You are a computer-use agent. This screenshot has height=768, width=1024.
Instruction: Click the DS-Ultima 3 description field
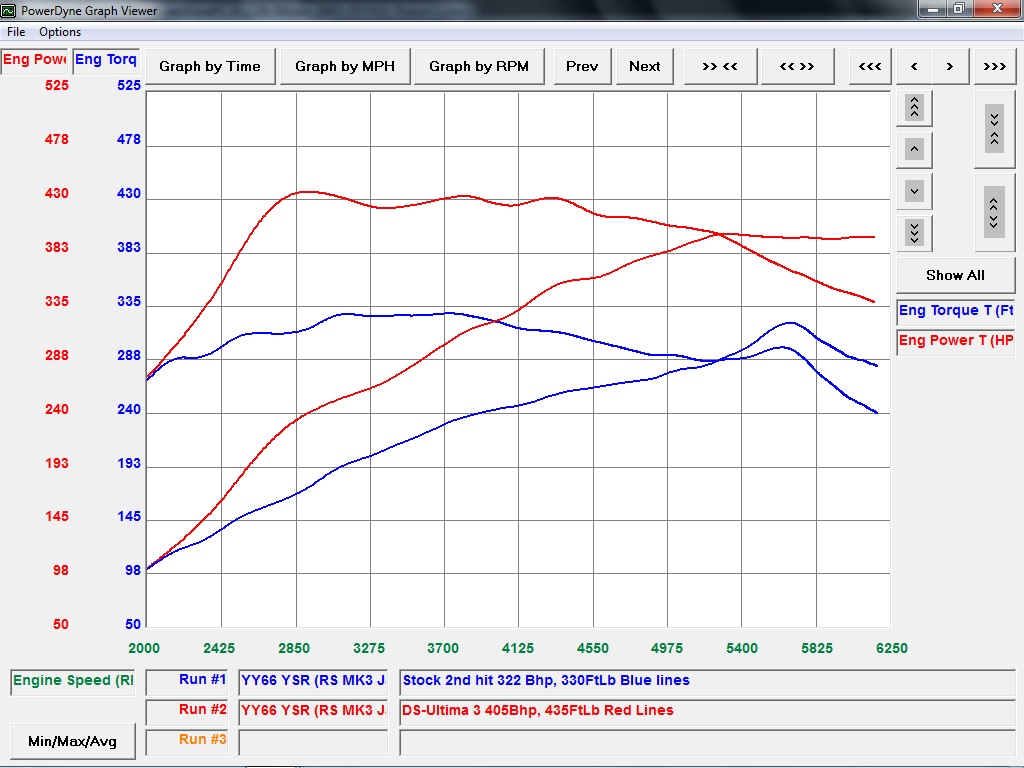point(707,712)
